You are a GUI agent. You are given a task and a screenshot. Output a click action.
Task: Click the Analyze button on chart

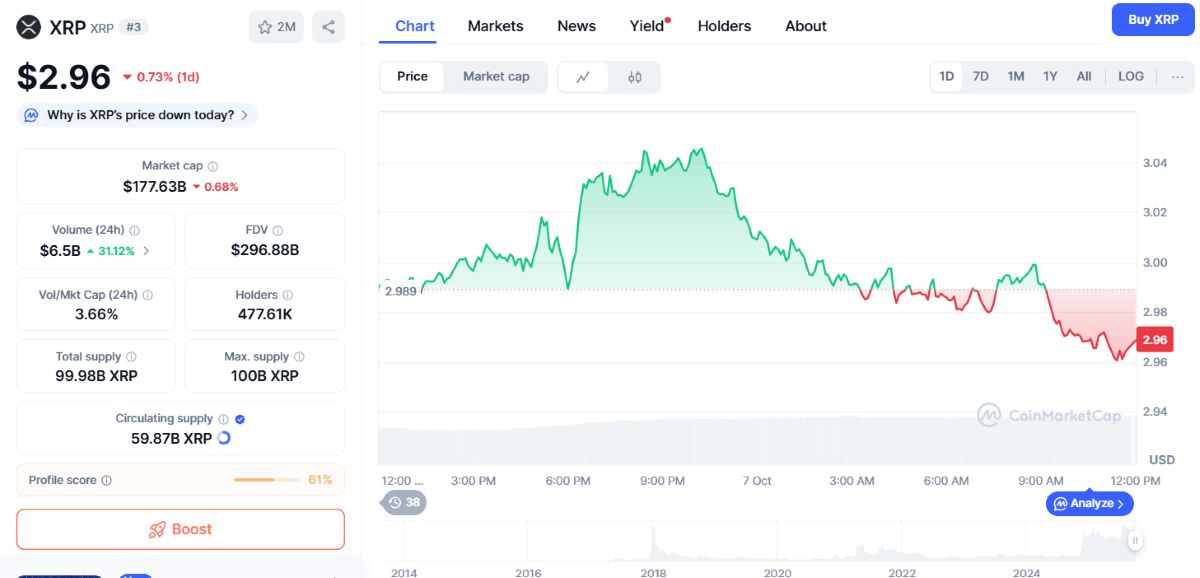1090,503
